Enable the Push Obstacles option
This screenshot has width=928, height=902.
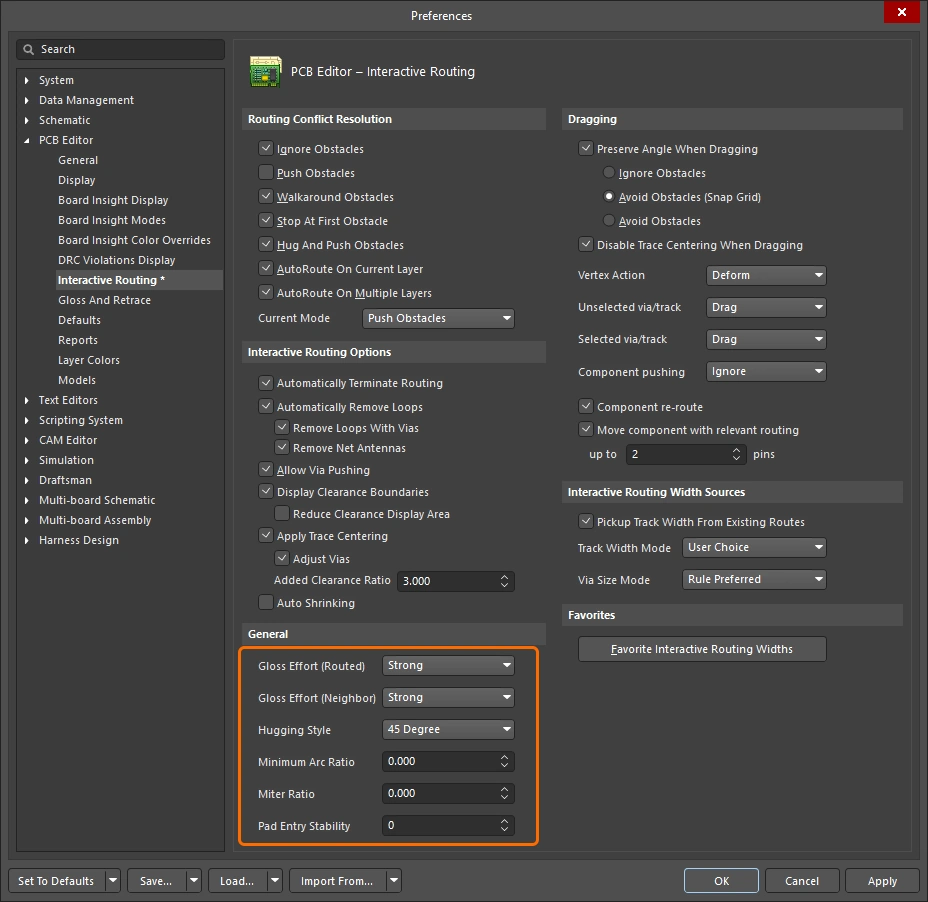pyautogui.click(x=267, y=174)
